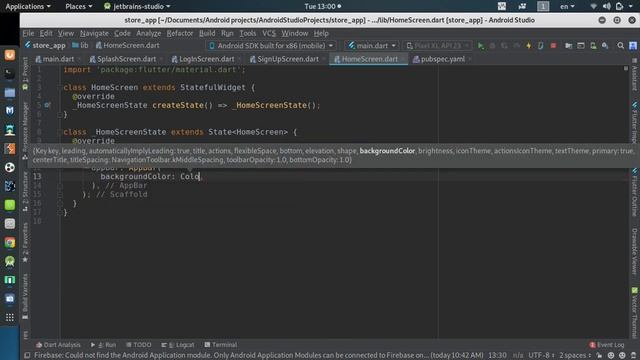Open the Show Applications grid icon
Image resolution: width=640 pixels, height=360 pixels.
pyautogui.click(x=10, y=317)
